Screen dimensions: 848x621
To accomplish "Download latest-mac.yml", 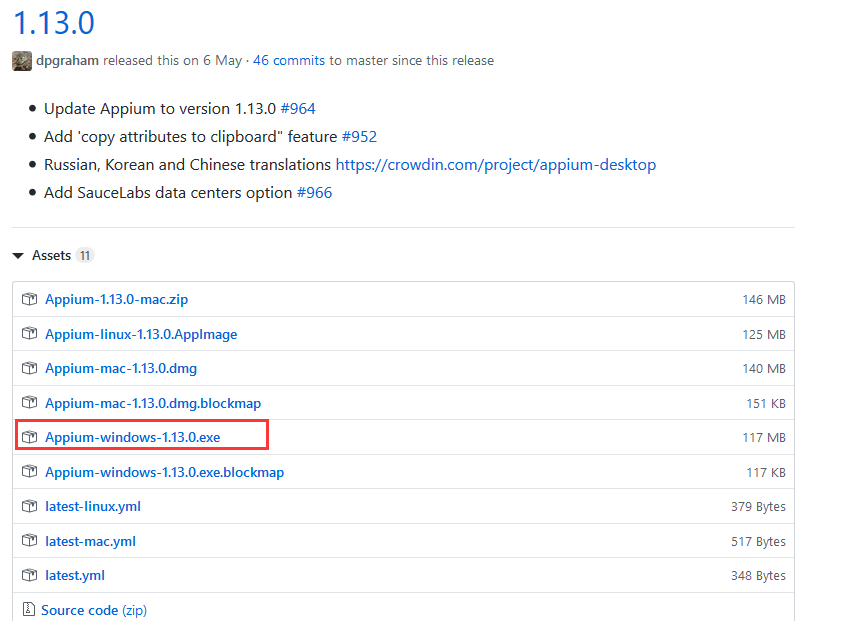I will pyautogui.click(x=90, y=541).
